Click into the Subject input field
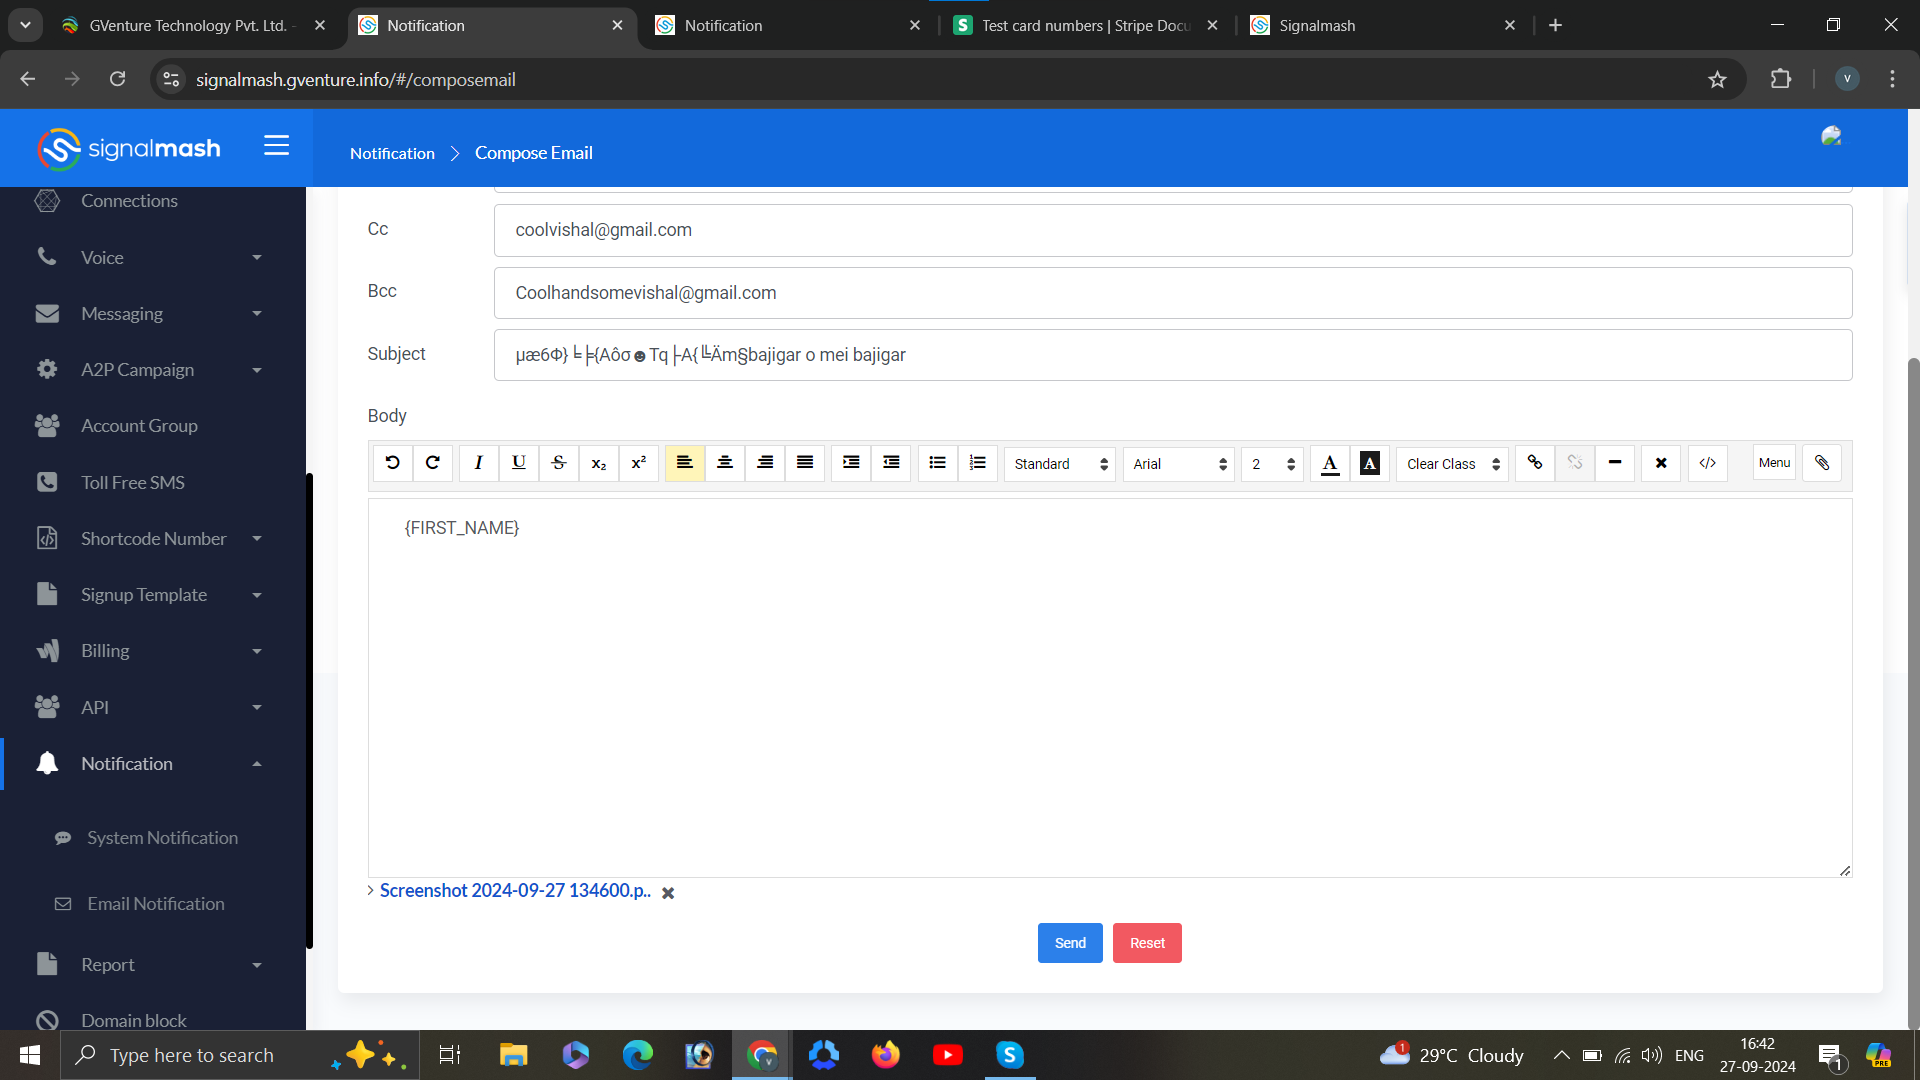The height and width of the screenshot is (1080, 1920). pyautogui.click(x=1172, y=355)
